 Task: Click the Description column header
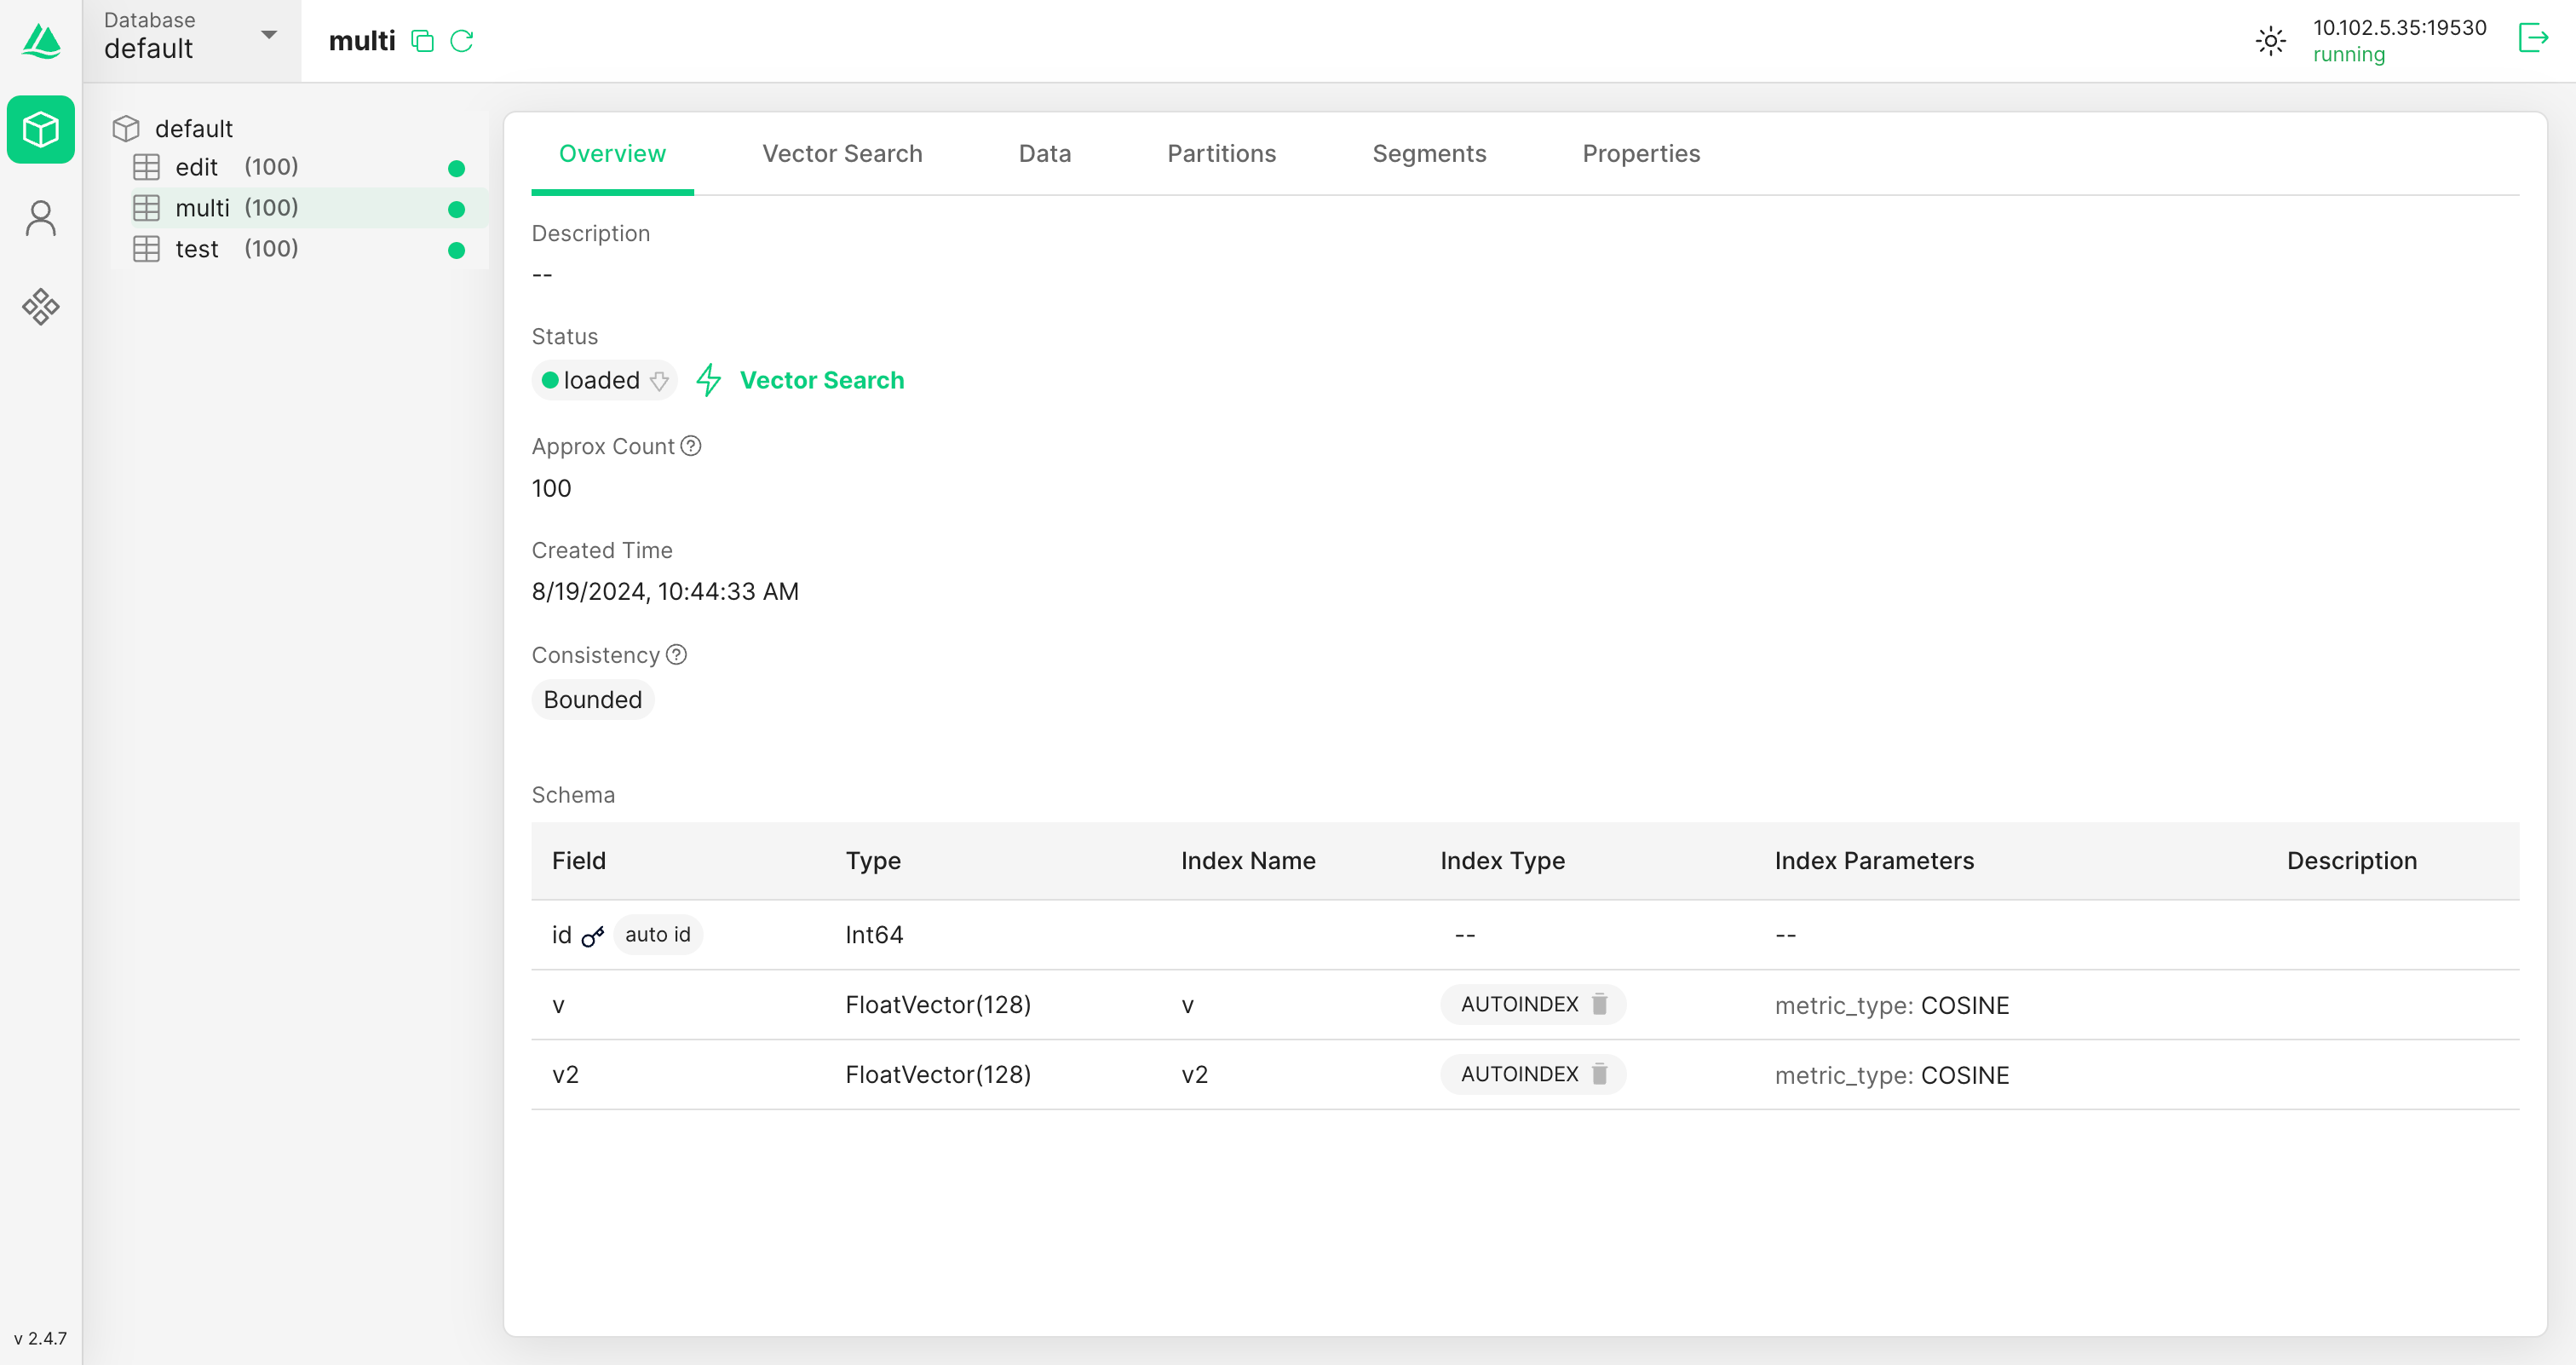click(x=2351, y=860)
